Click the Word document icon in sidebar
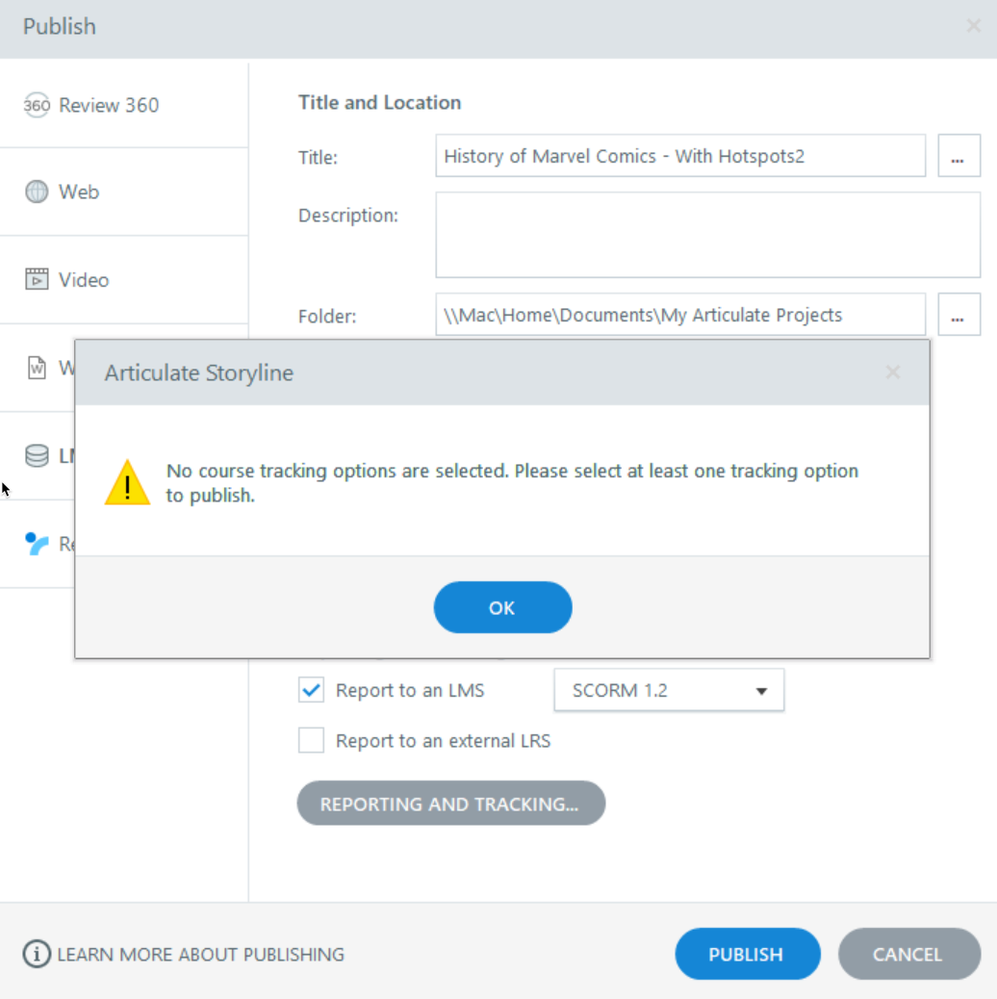 36,368
